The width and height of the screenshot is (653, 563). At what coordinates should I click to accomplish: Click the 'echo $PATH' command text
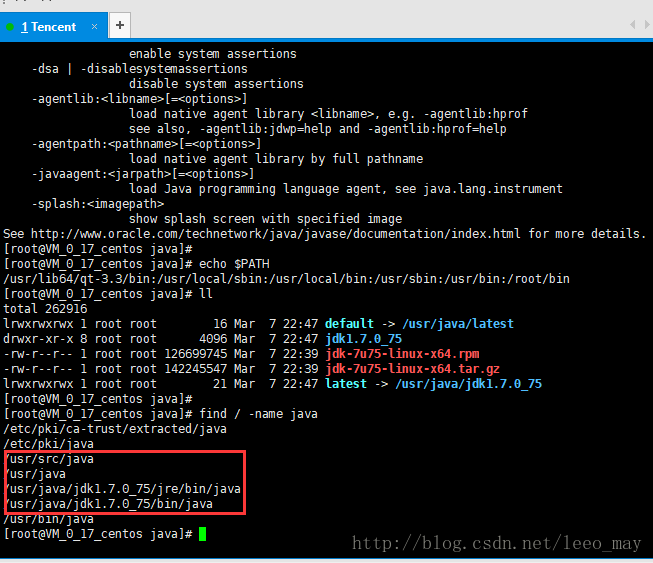(234, 264)
